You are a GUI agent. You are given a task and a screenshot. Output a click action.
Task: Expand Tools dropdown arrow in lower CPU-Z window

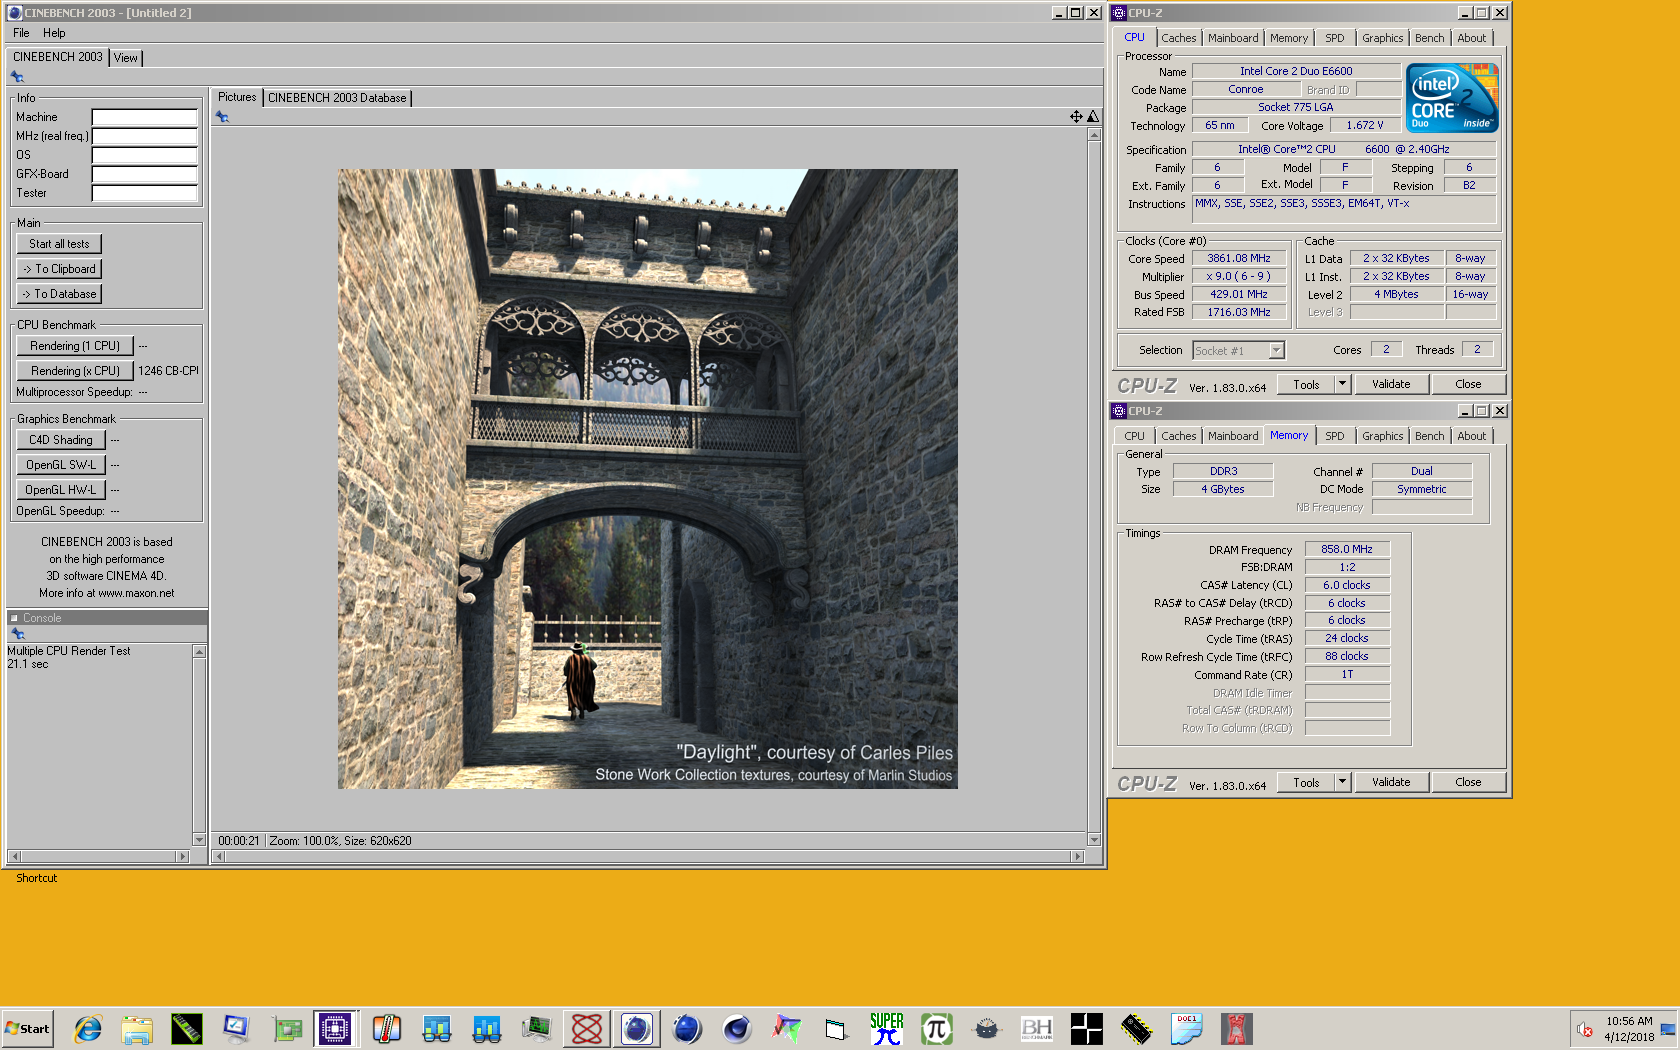pyautogui.click(x=1343, y=782)
